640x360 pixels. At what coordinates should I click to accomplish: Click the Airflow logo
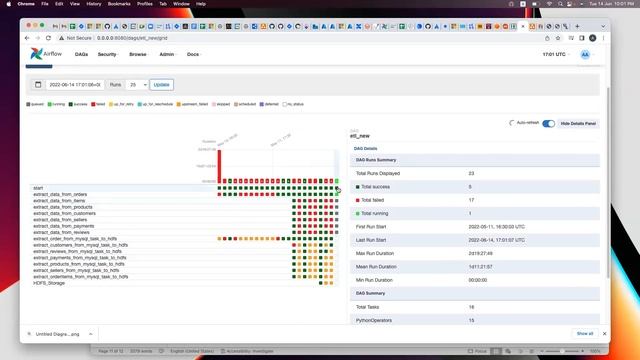[46, 54]
